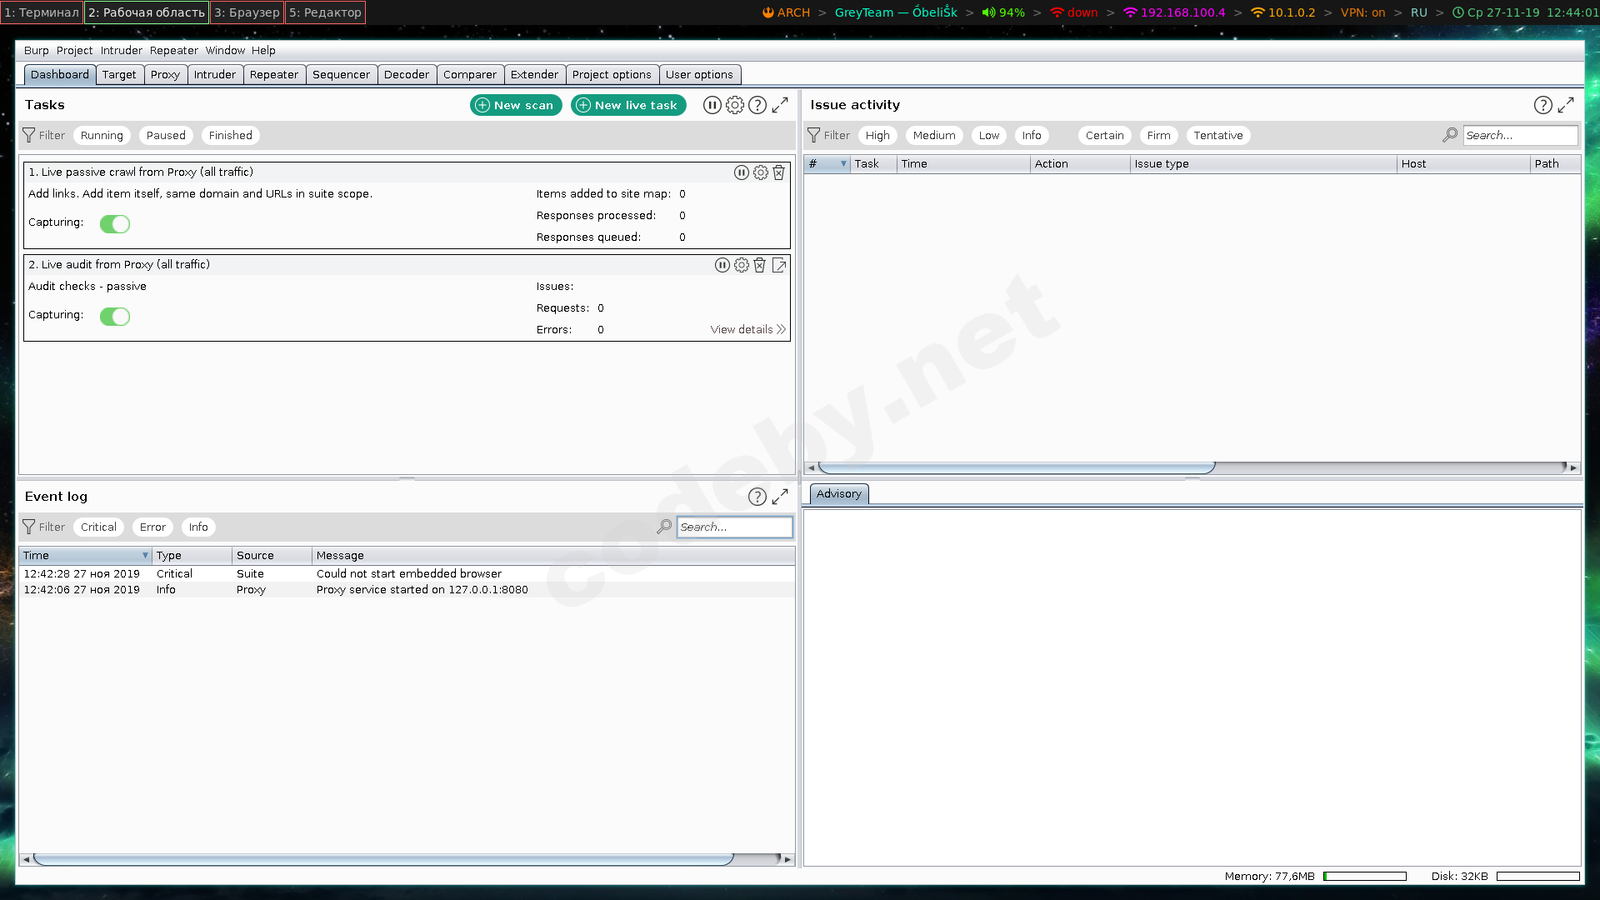Screen dimensions: 1600x900
Task: Pause the live audit from Proxy task
Action: 722,265
